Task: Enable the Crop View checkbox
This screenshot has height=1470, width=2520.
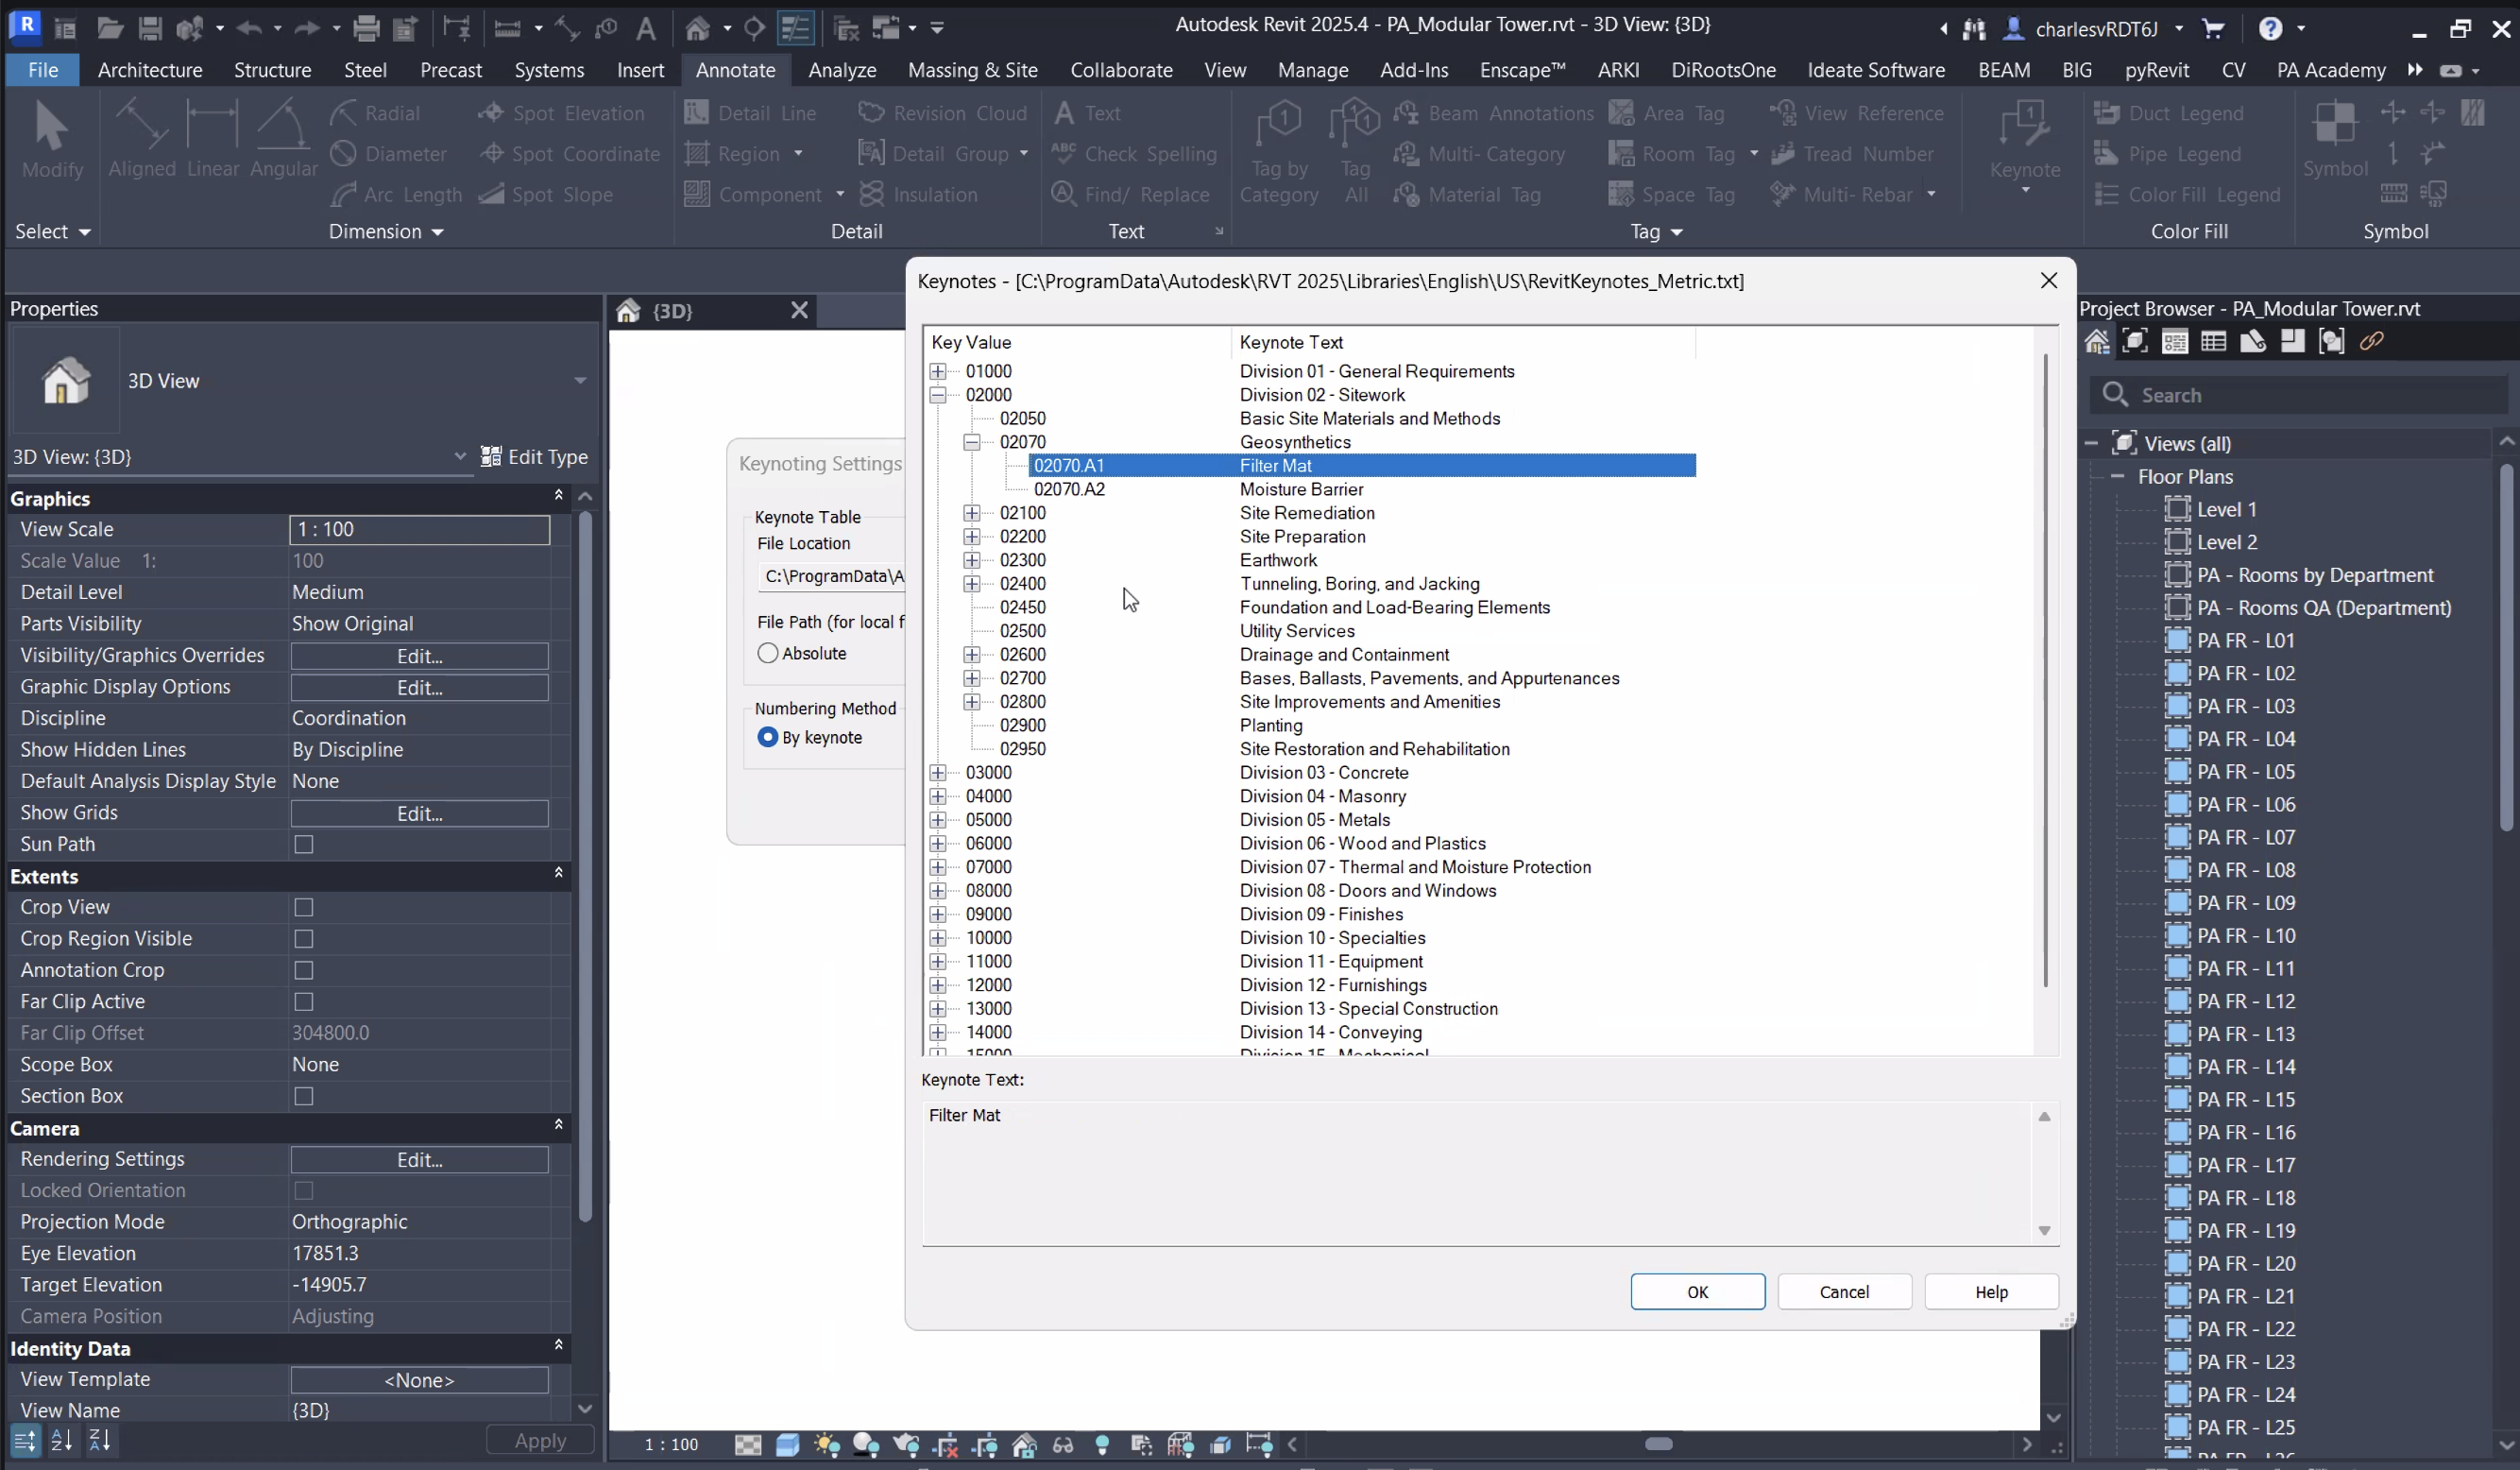Action: click(x=304, y=908)
